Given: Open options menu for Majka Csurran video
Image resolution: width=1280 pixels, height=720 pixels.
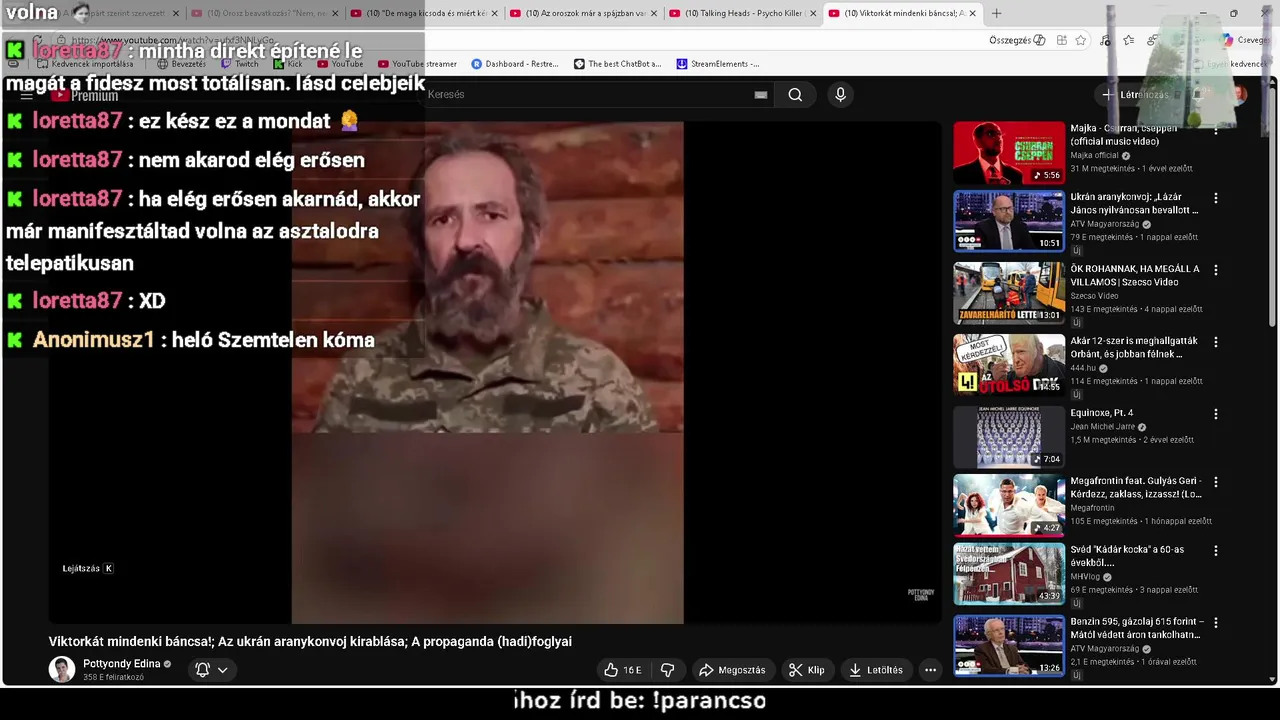Looking at the screenshot, I should coord(1216,130).
